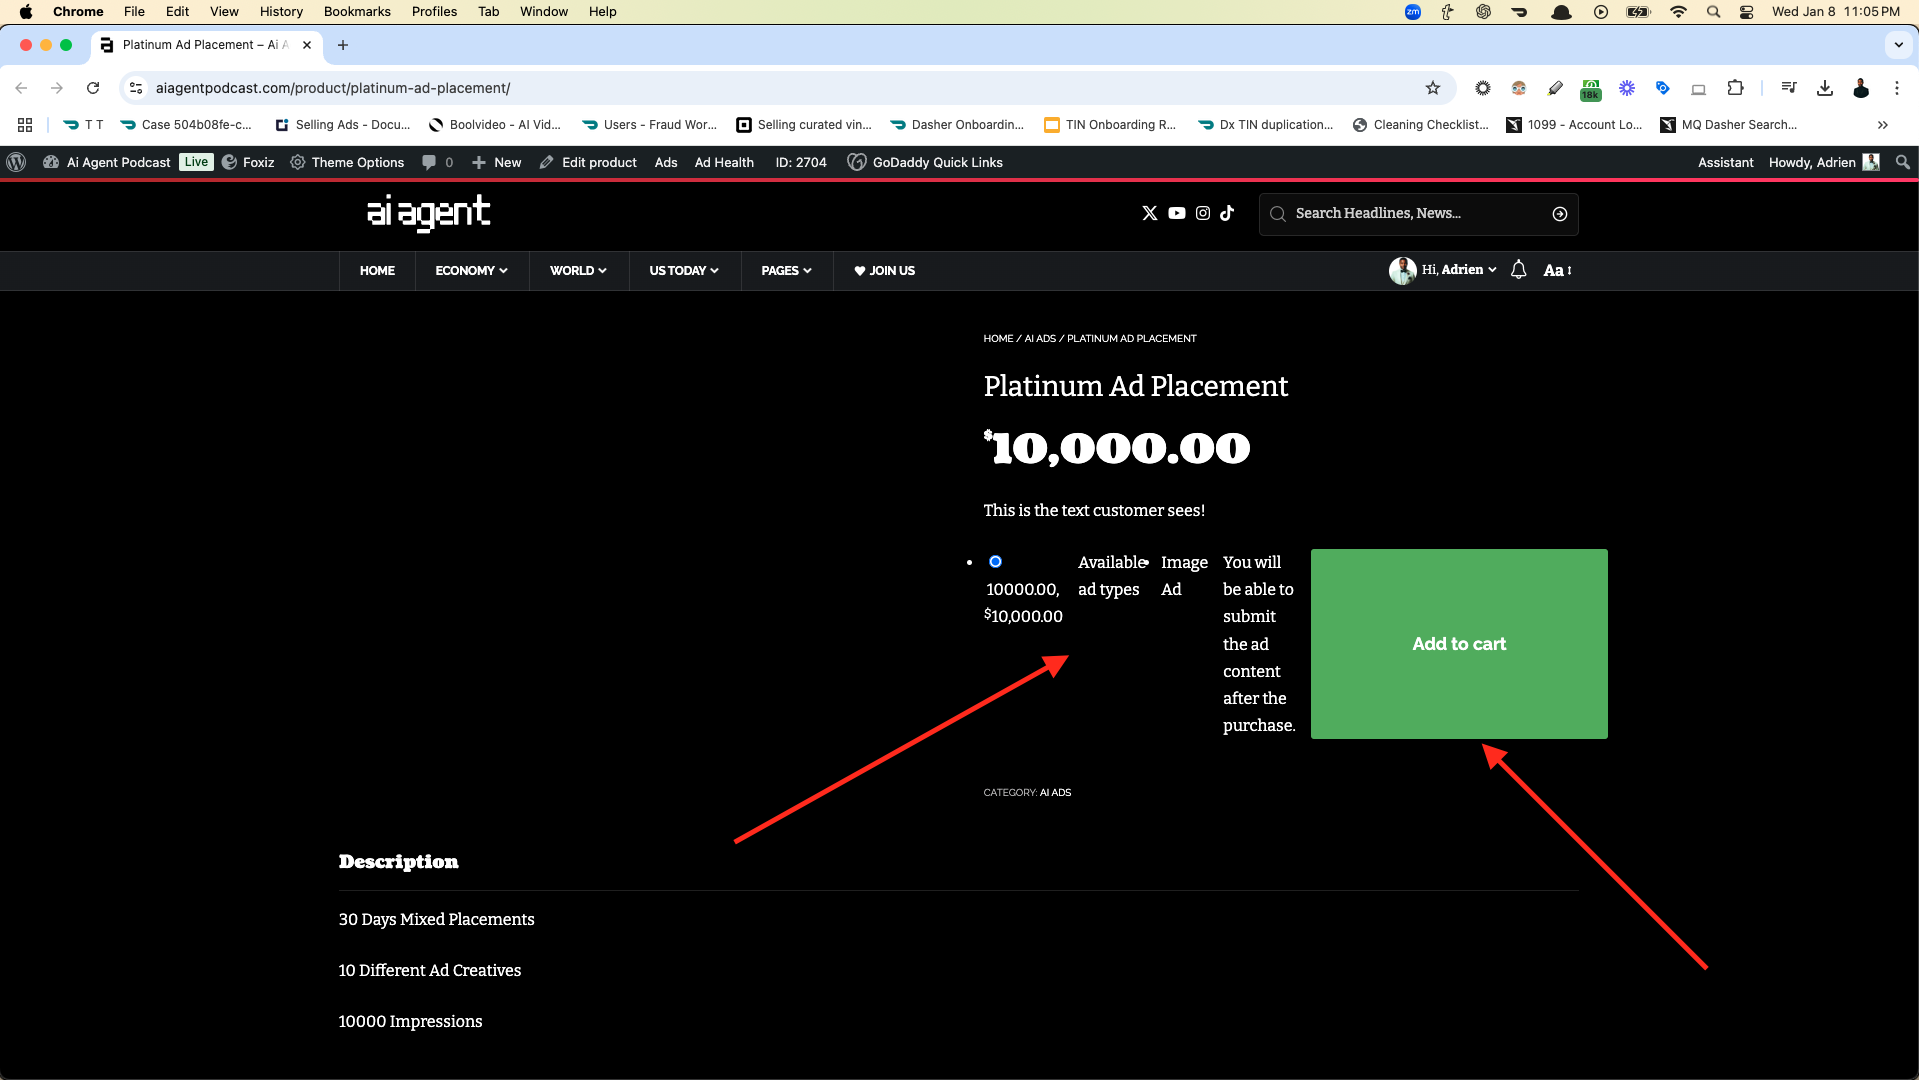
Task: Click the ai agent site logo
Action: pos(428,213)
